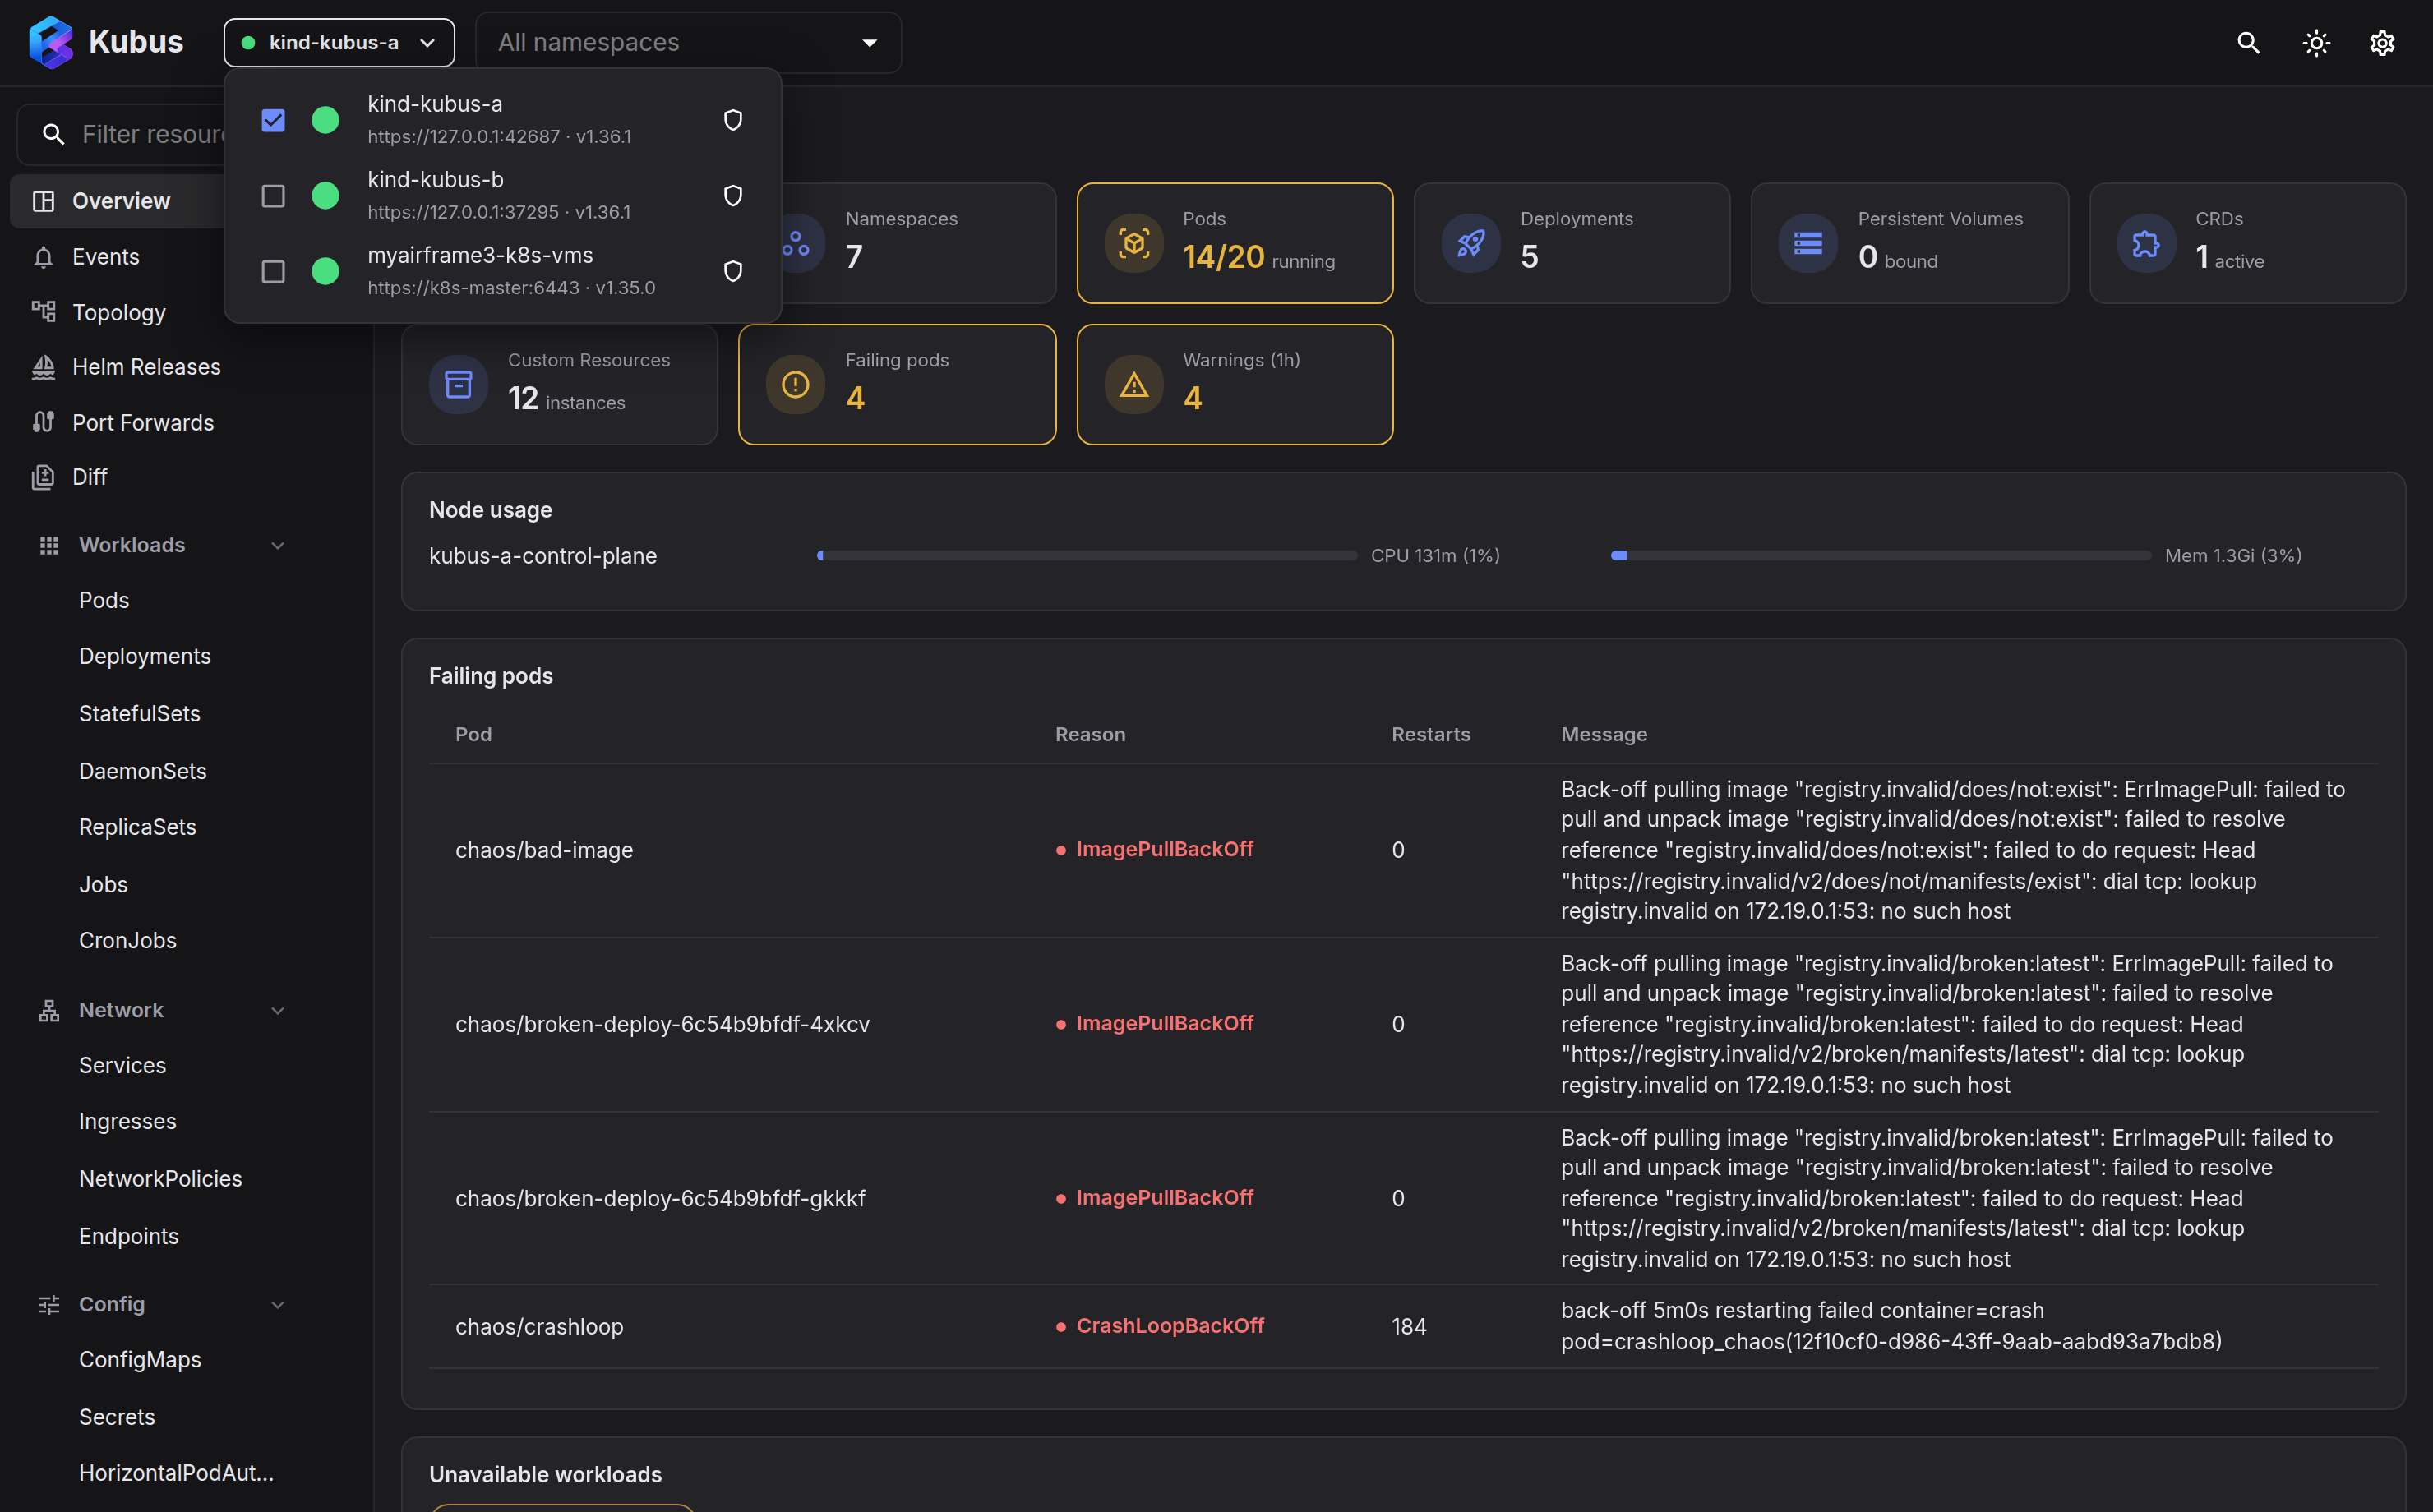Open Topology in the sidebar
The image size is (2433, 1512).
click(x=119, y=312)
